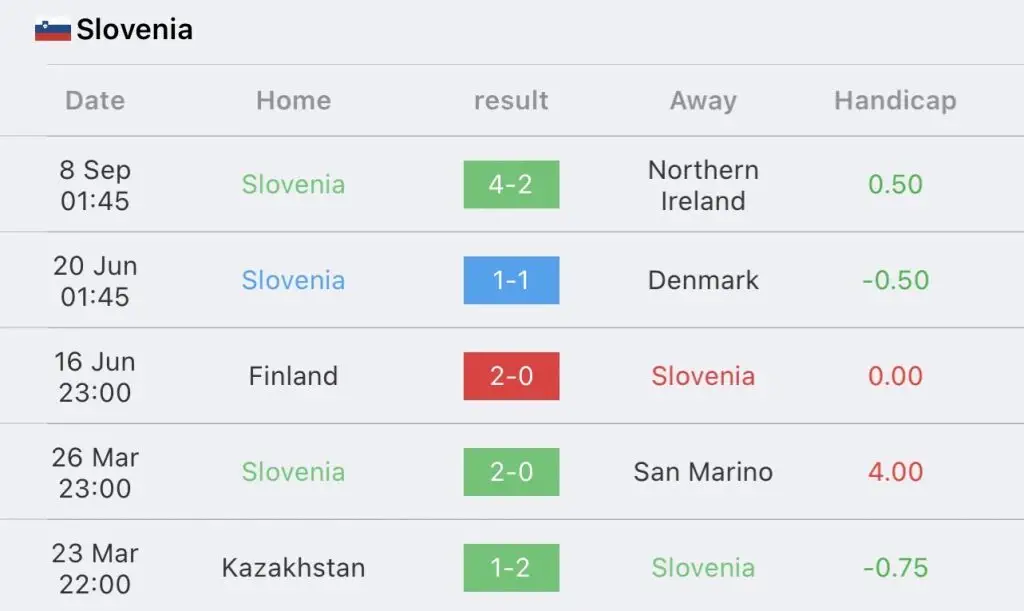Click the Finland team name

[x=293, y=376]
